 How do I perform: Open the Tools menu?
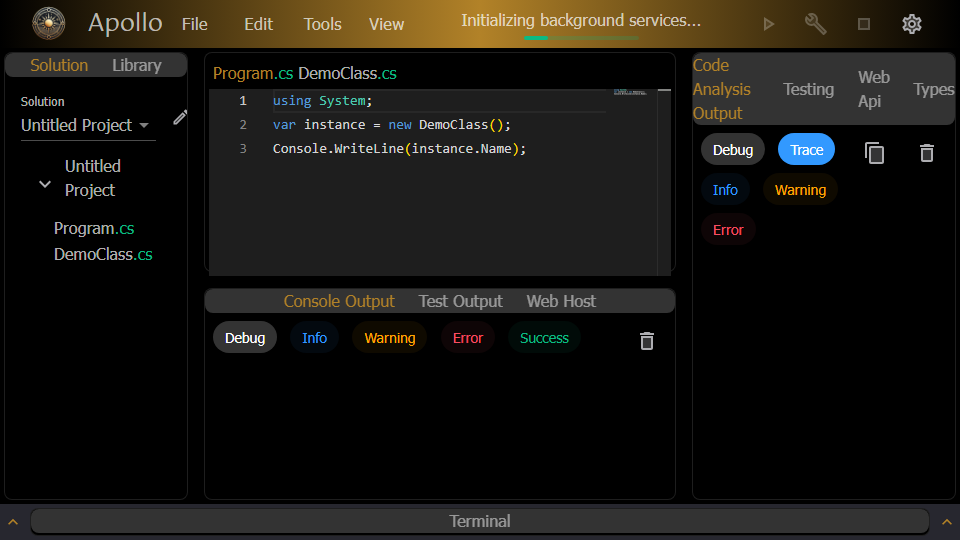pos(323,24)
